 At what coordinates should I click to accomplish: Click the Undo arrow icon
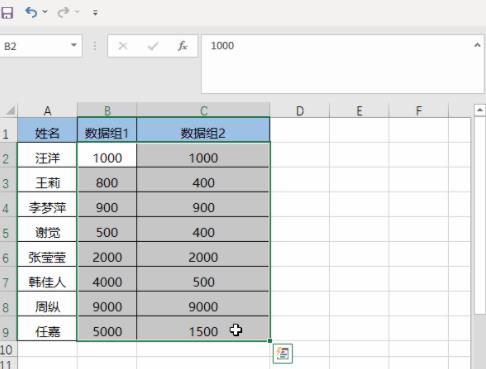[x=31, y=12]
